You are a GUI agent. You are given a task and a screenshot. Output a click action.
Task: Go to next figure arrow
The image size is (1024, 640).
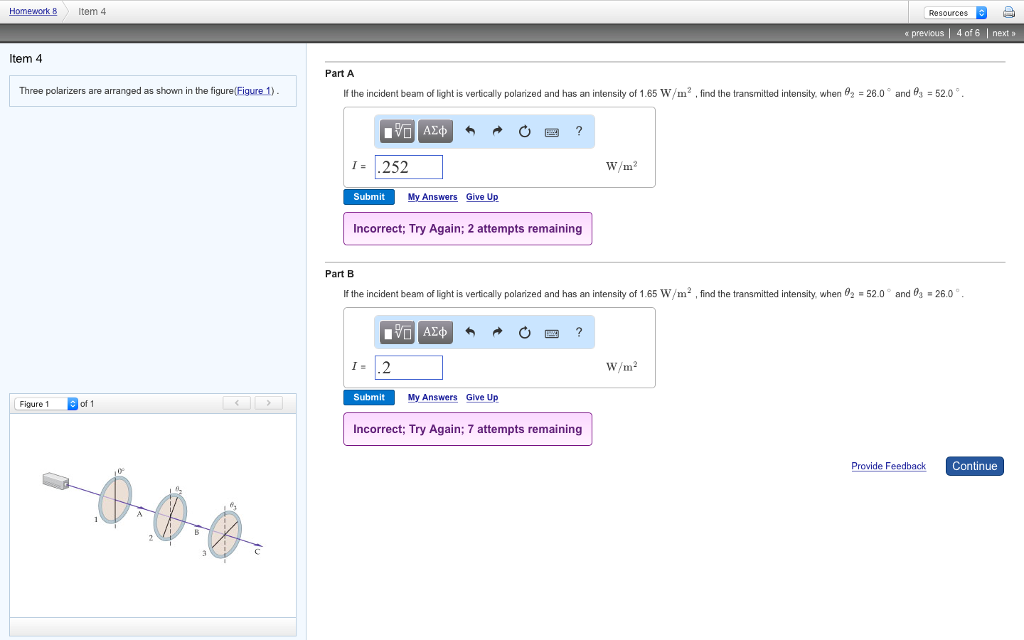click(x=268, y=403)
